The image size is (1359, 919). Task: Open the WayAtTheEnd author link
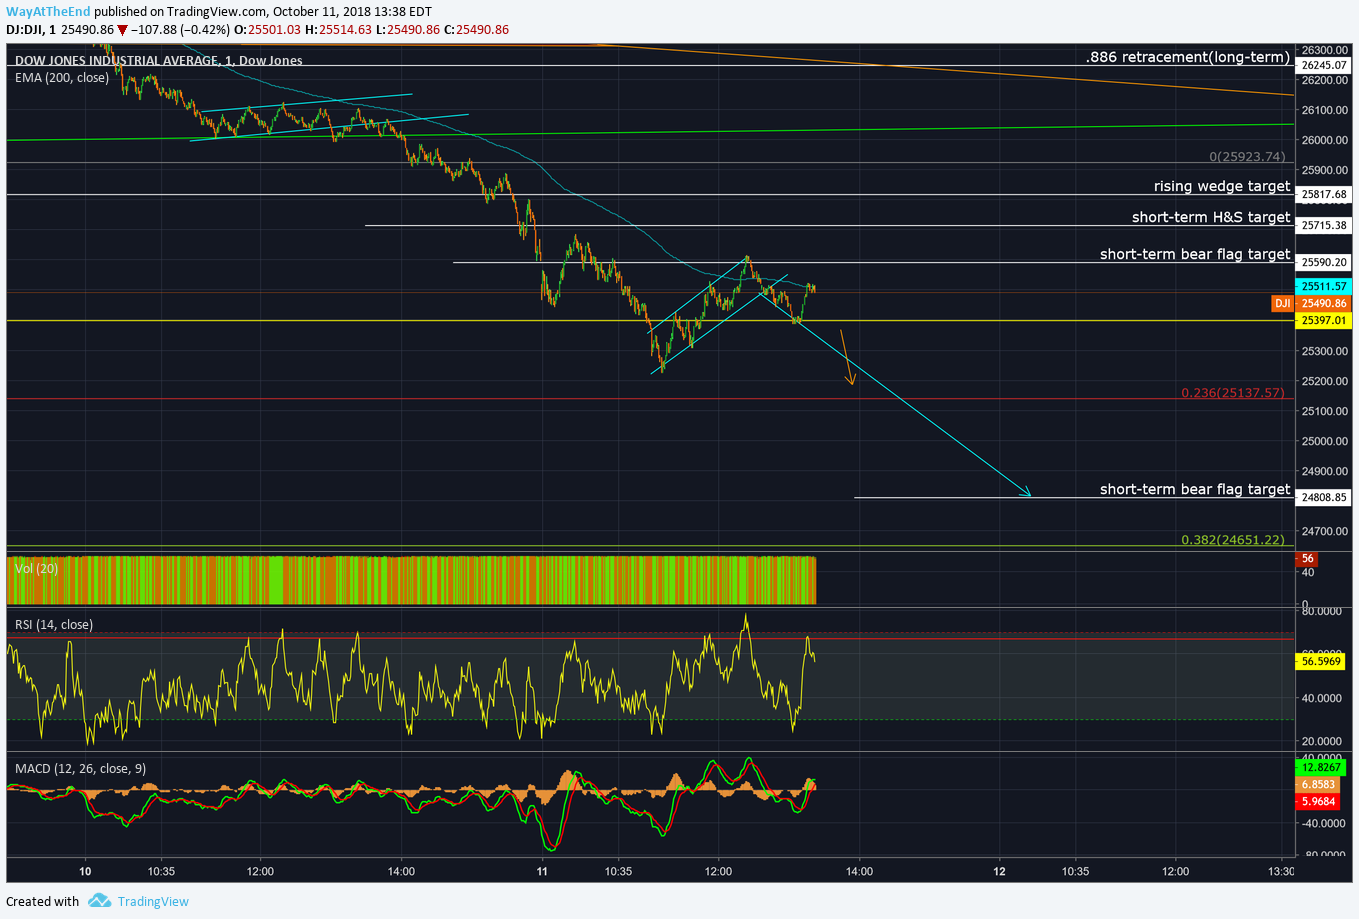coord(48,11)
